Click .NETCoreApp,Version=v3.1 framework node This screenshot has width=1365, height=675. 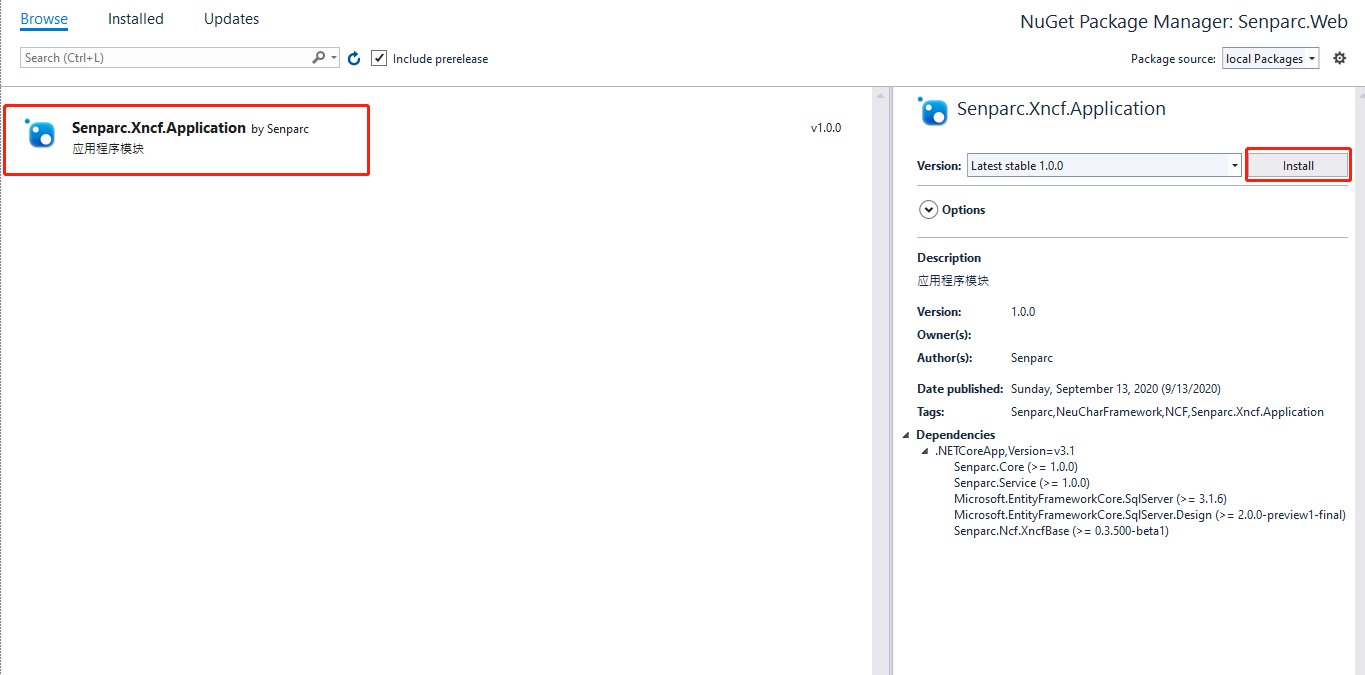[x=1005, y=451]
